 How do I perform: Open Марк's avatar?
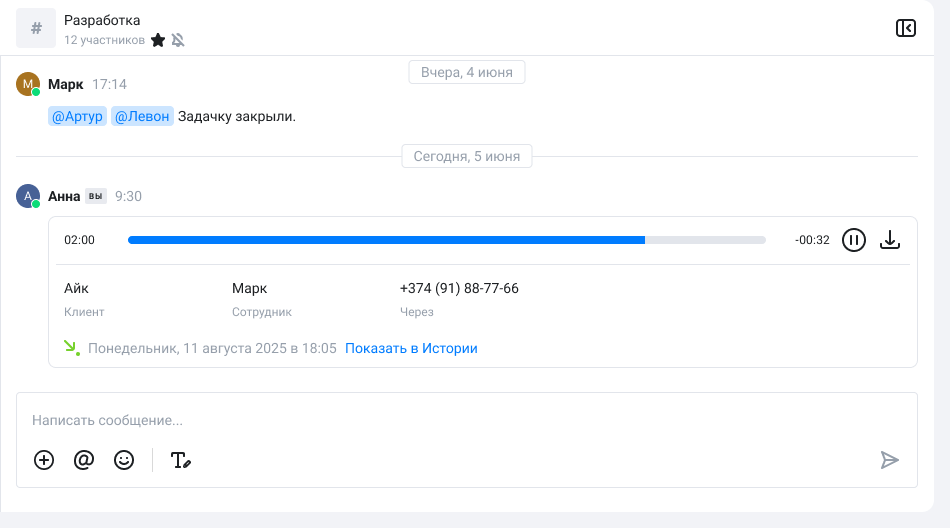(28, 84)
